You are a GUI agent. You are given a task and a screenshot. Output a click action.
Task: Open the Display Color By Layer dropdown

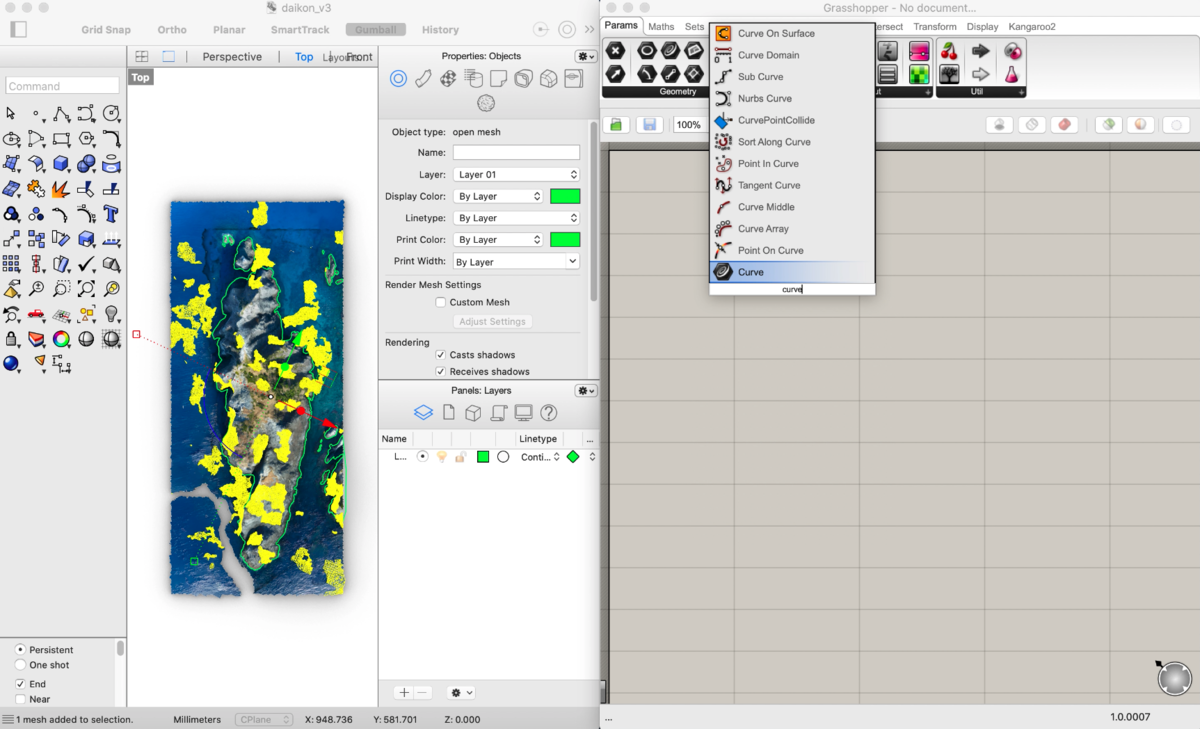point(498,196)
